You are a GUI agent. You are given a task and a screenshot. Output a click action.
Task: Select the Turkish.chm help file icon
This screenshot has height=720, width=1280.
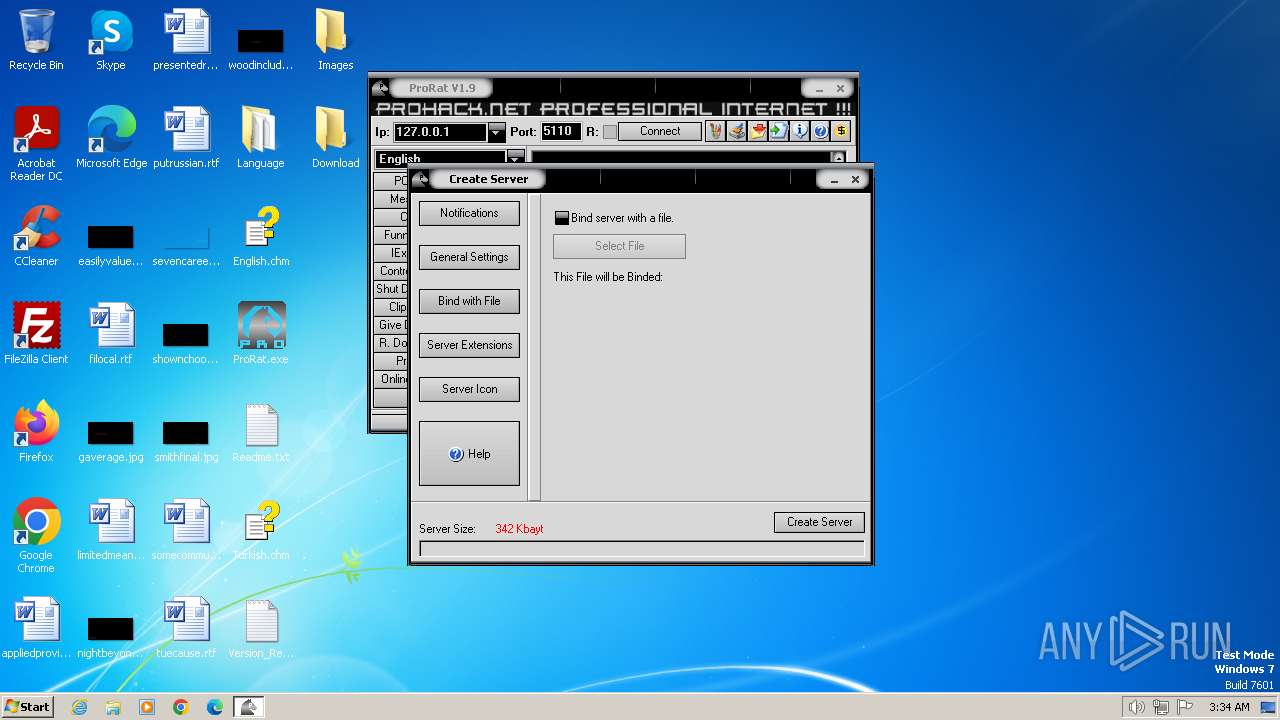click(x=261, y=530)
